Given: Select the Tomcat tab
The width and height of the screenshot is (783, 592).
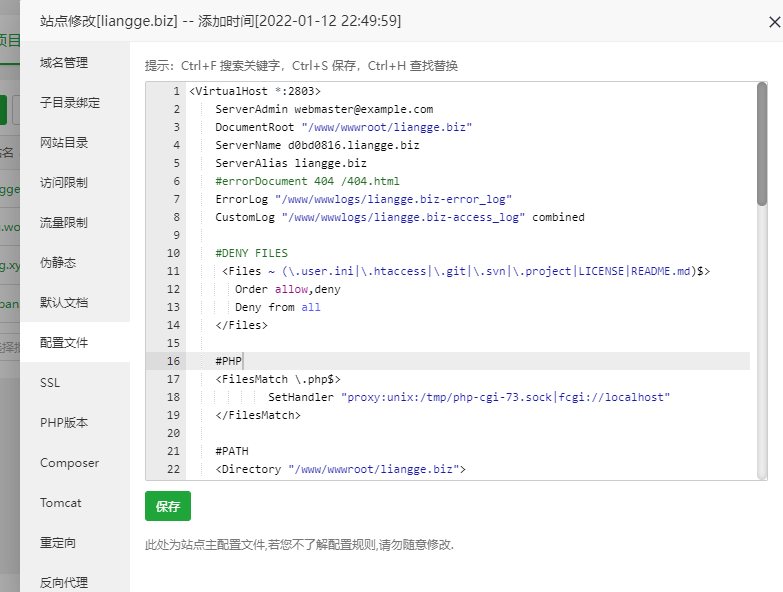Looking at the screenshot, I should (61, 503).
